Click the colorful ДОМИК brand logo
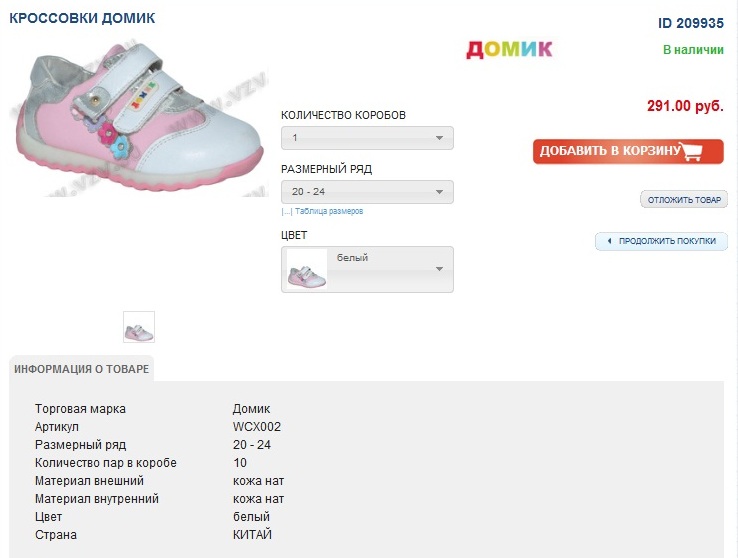 coord(509,49)
